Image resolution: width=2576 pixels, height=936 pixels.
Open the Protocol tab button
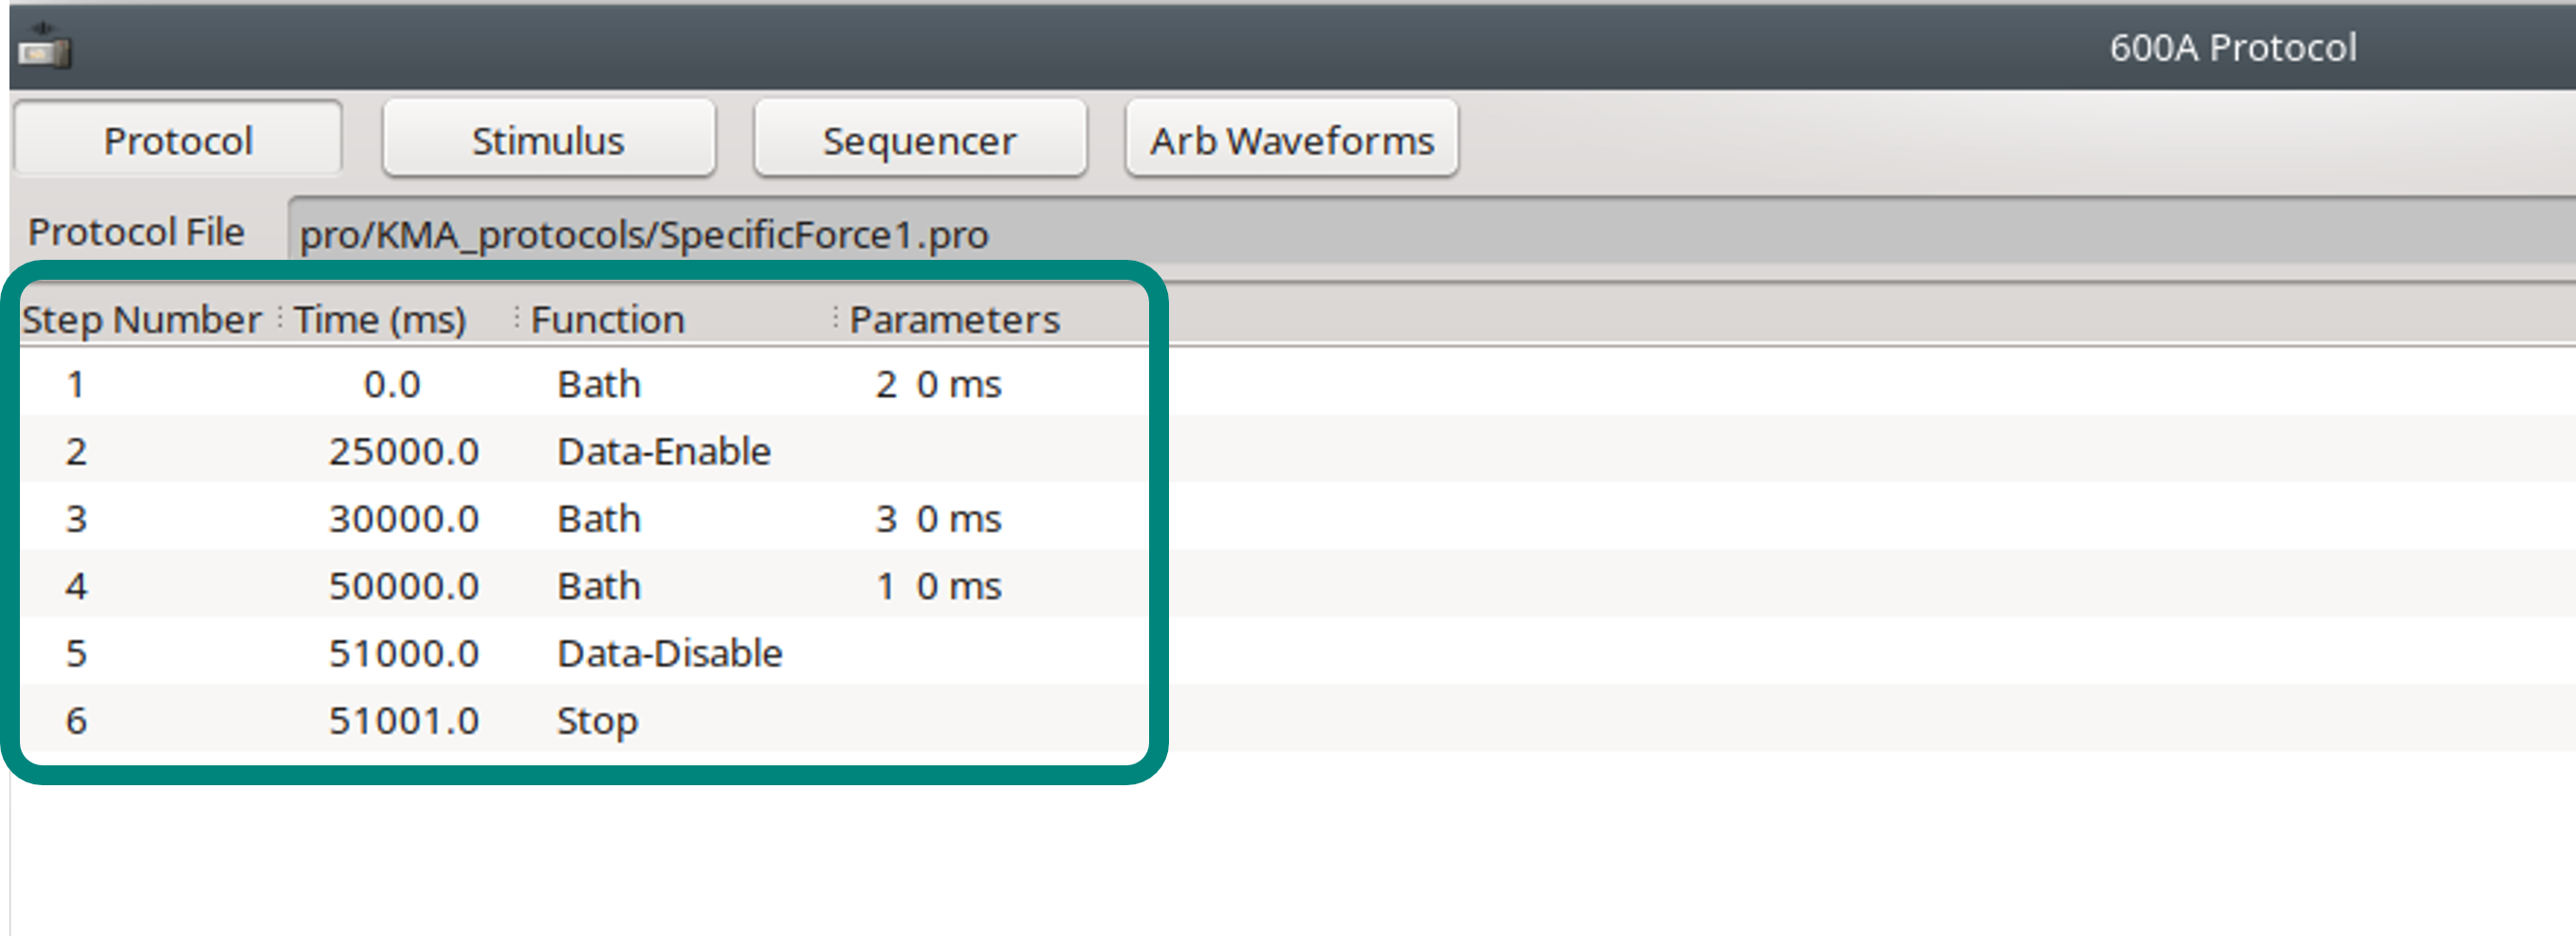pyautogui.click(x=178, y=141)
